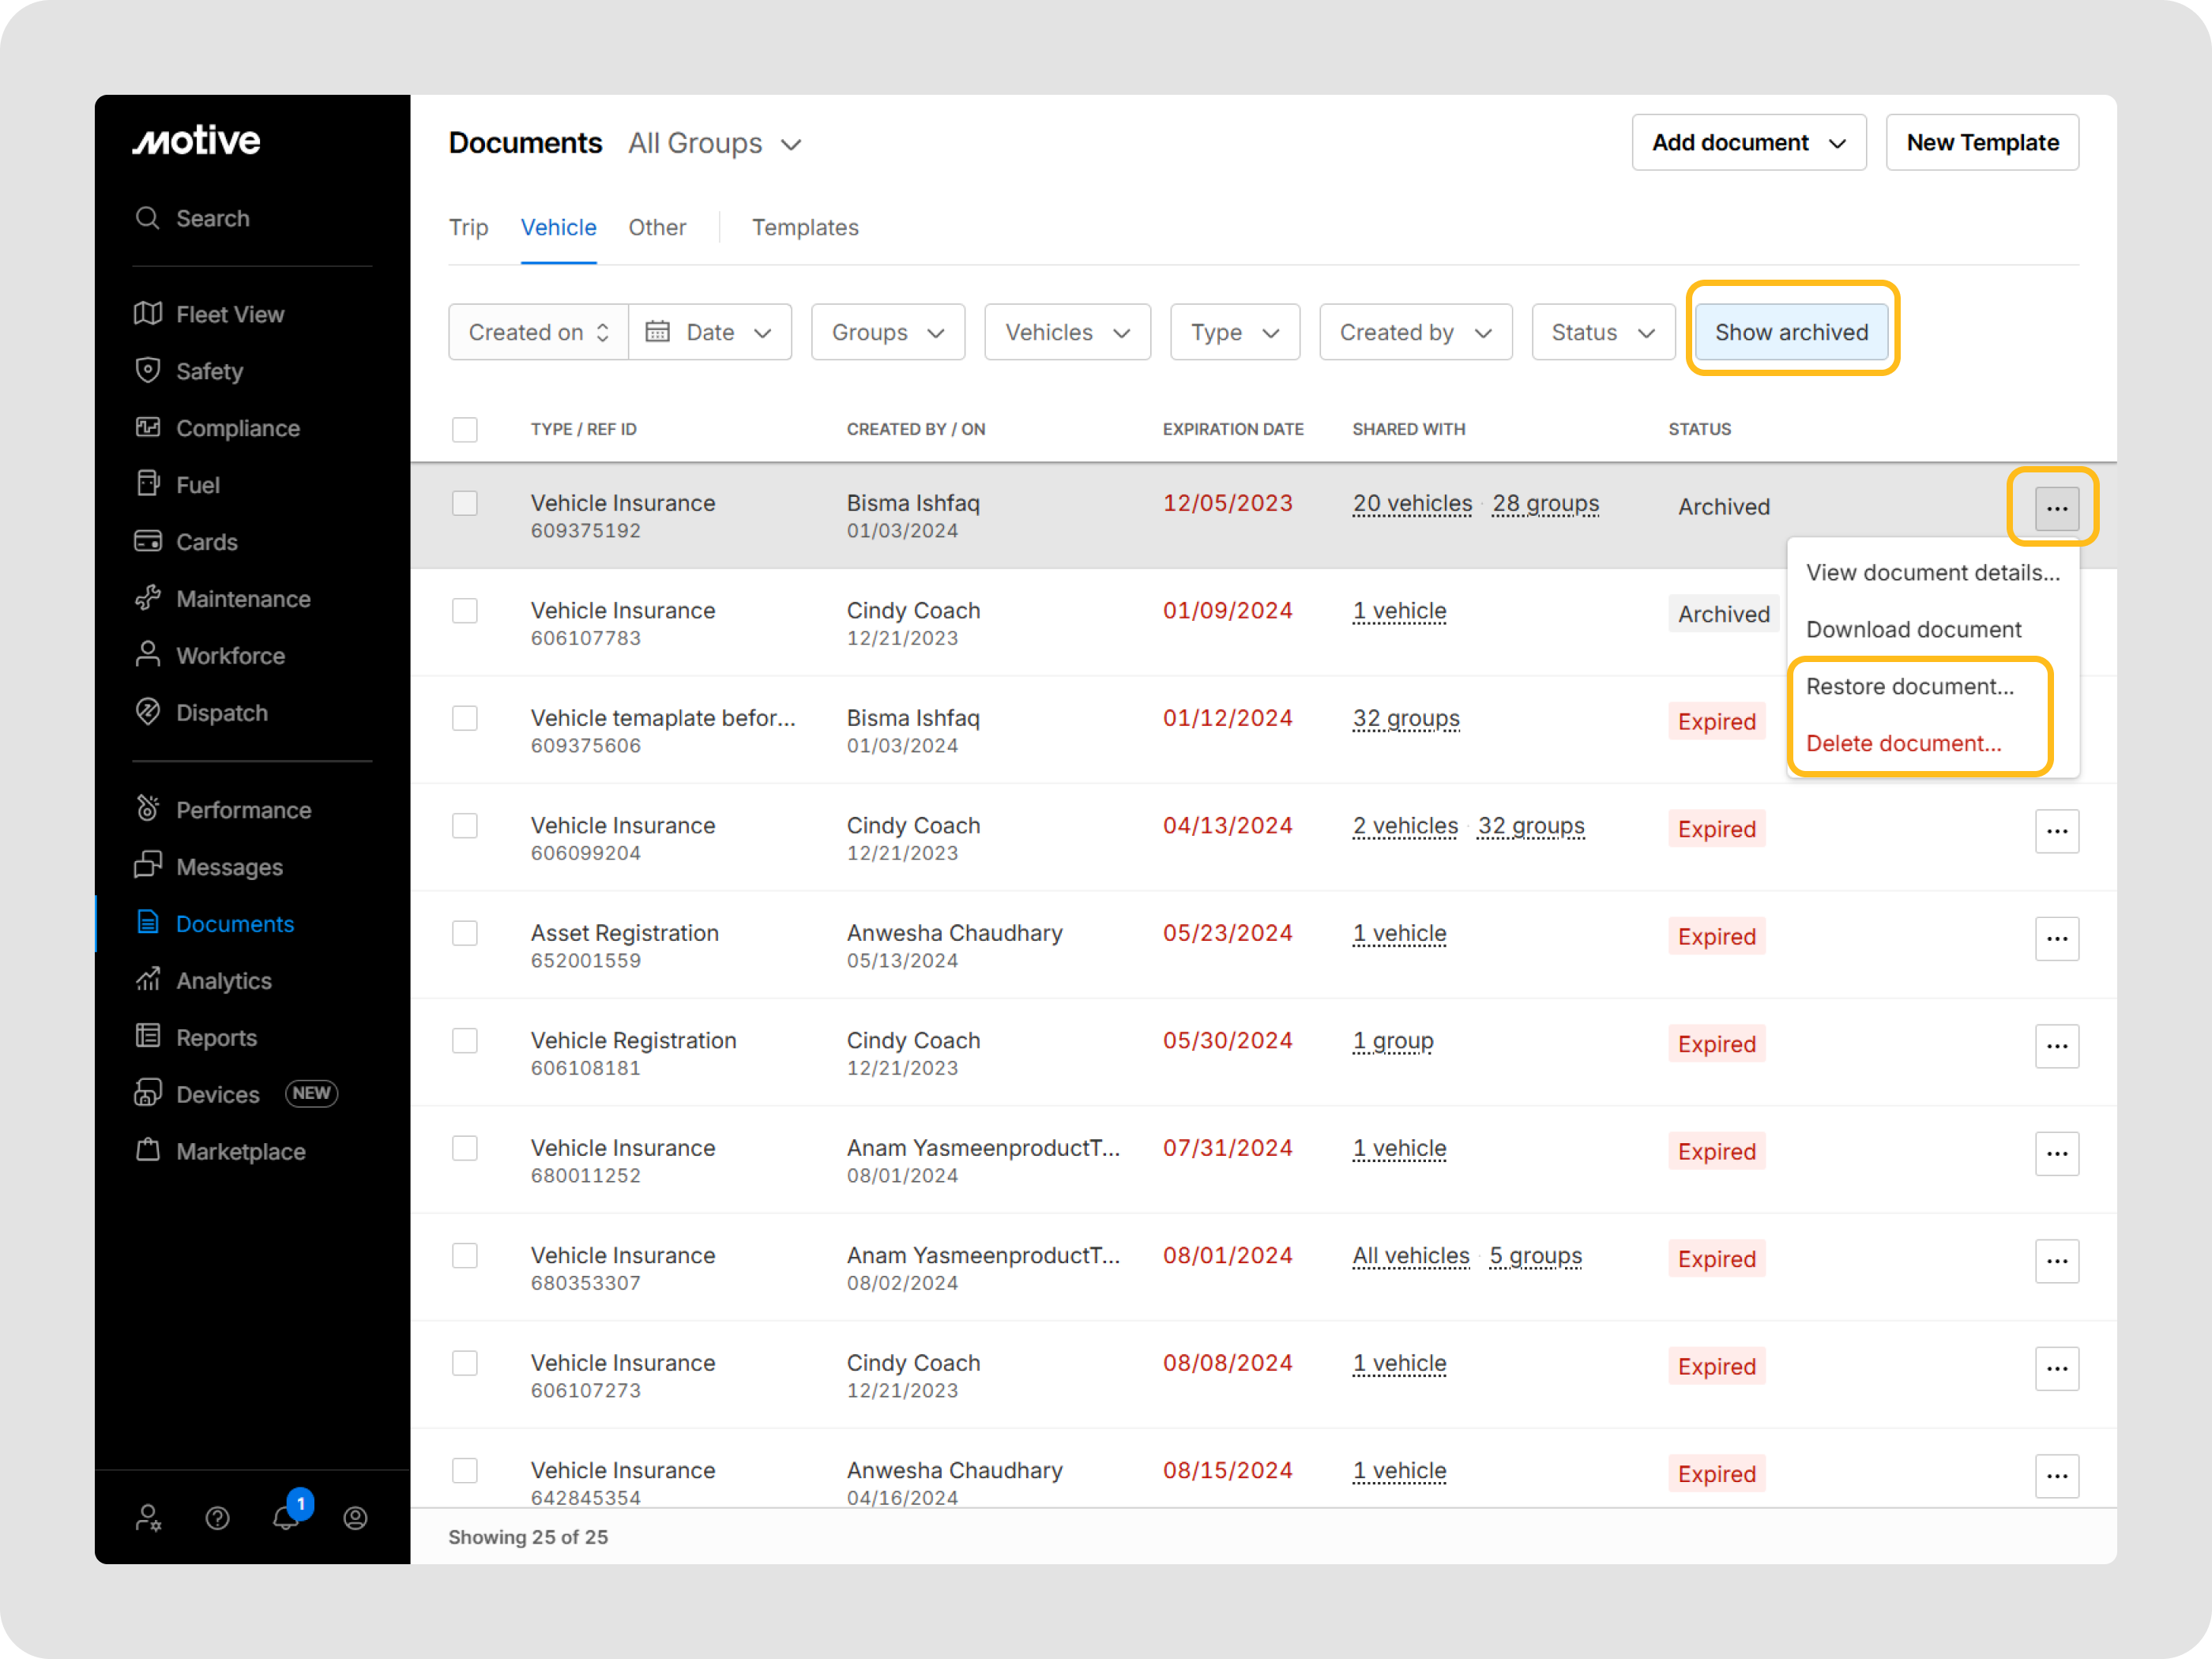
Task: Select checkbox for document 606107783
Action: 465,610
